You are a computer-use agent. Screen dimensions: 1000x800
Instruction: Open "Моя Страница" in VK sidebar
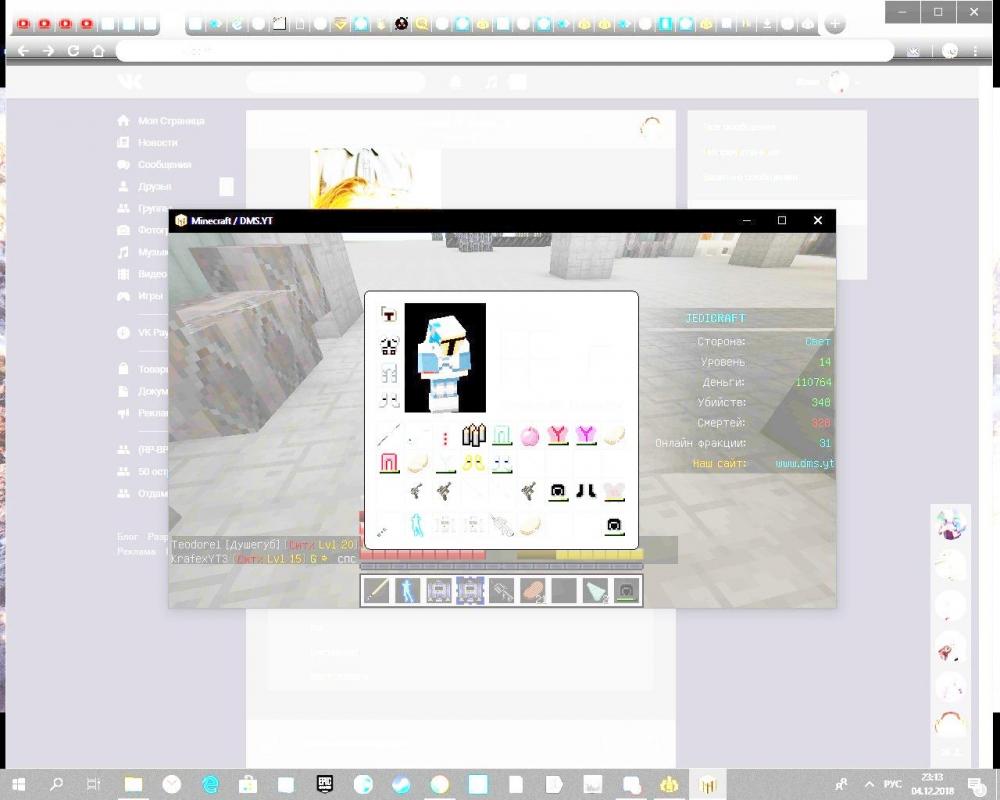(x=170, y=120)
